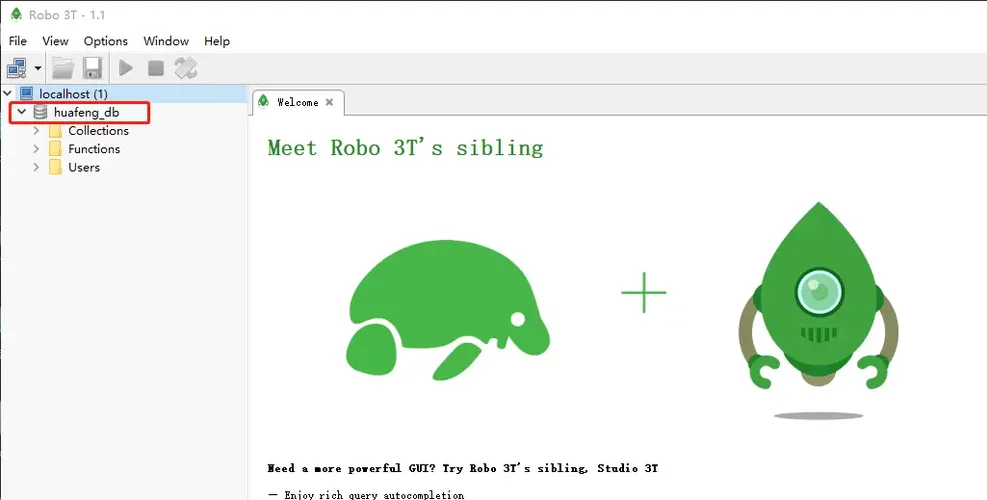Switch to the Welcome tab
987x500 pixels.
(297, 102)
